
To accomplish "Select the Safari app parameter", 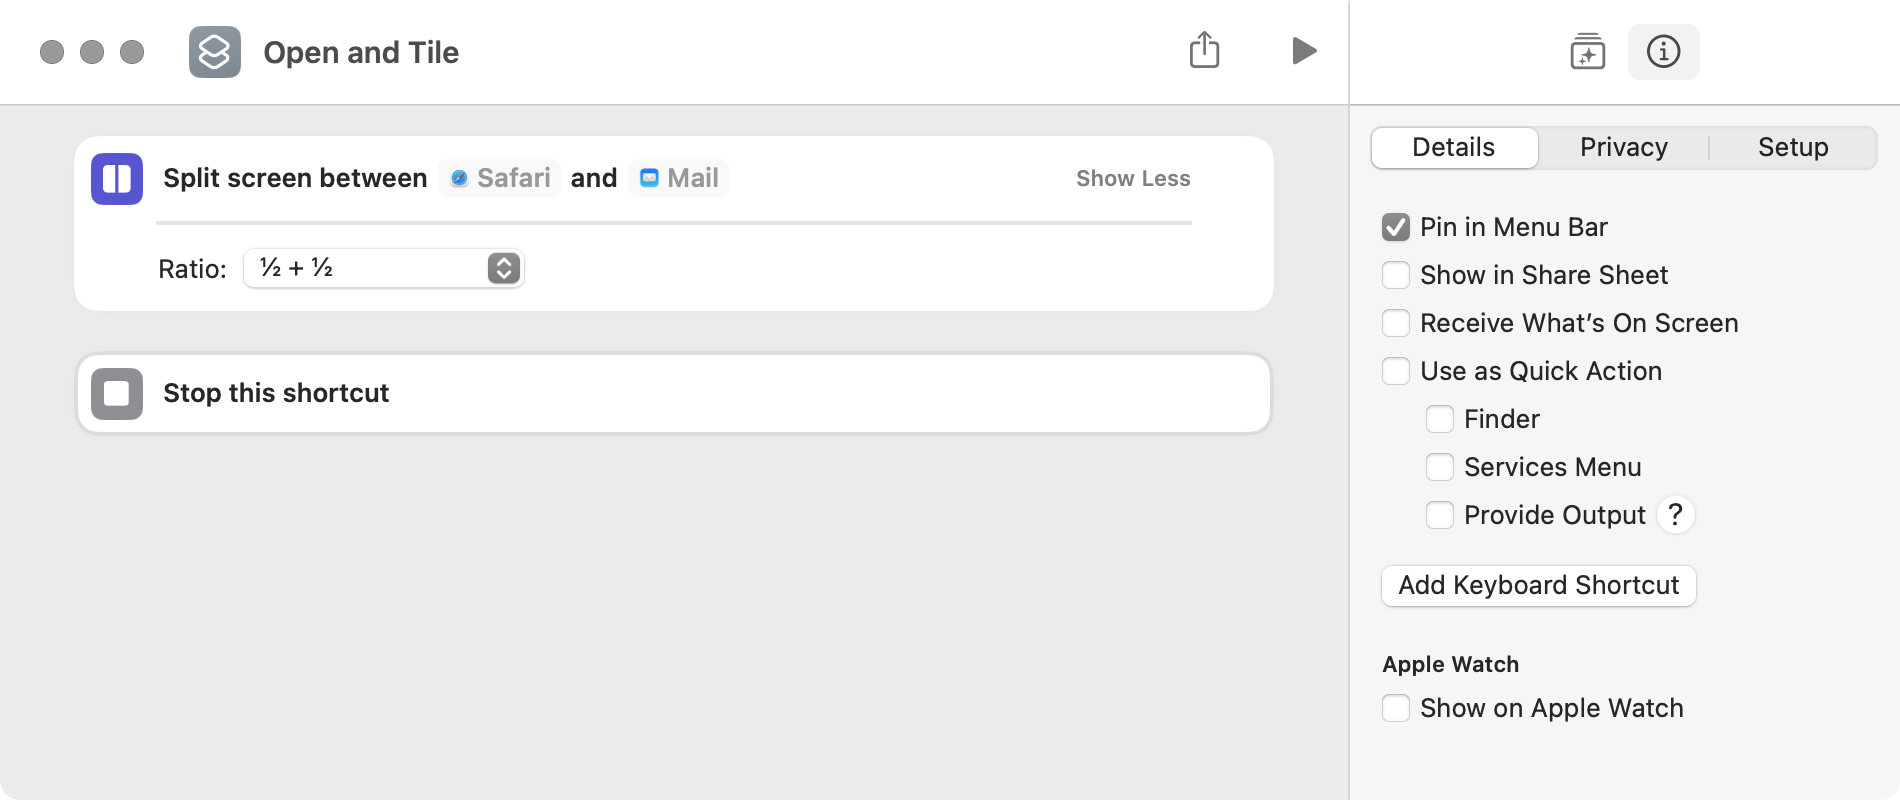I will [x=500, y=178].
